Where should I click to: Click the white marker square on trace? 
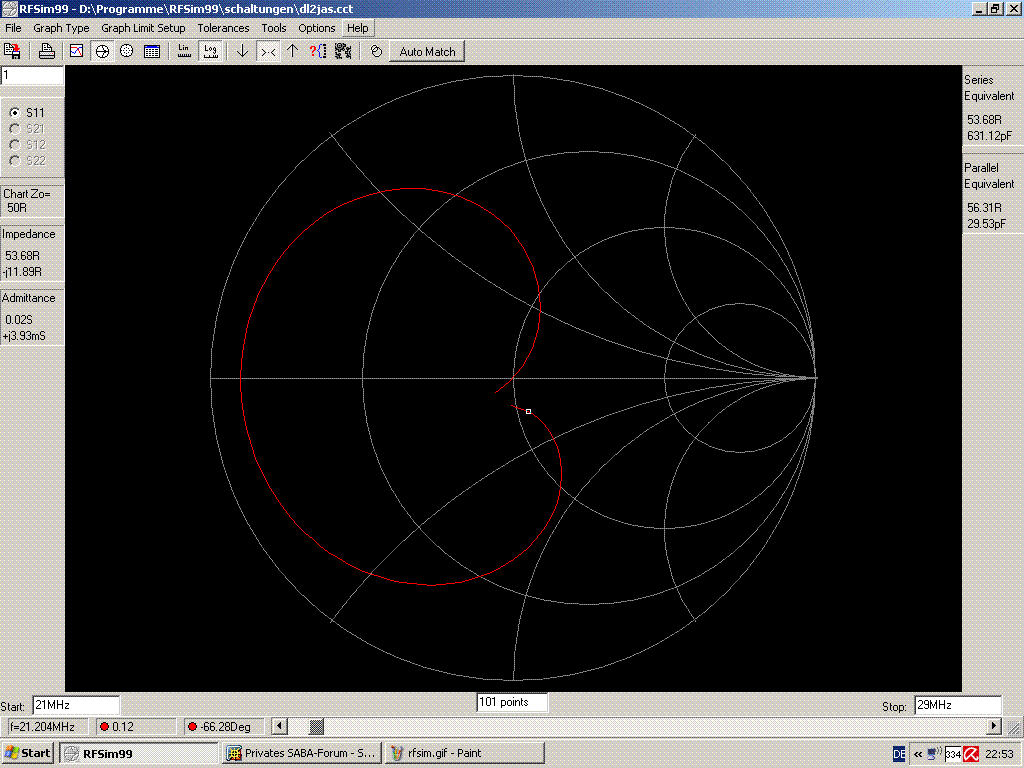(528, 411)
